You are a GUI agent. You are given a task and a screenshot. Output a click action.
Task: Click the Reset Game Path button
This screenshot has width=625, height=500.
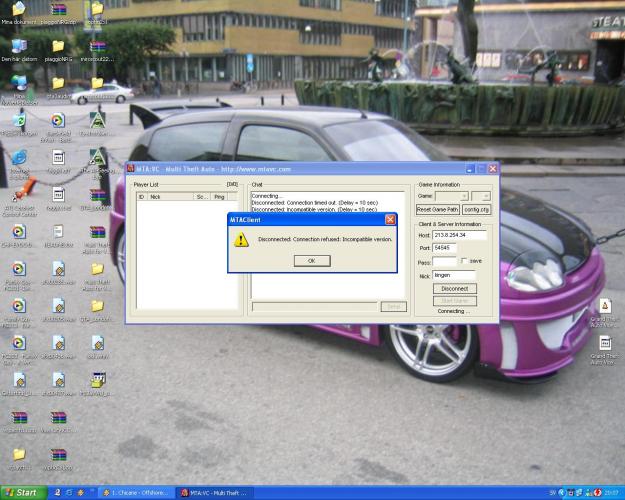[438, 210]
